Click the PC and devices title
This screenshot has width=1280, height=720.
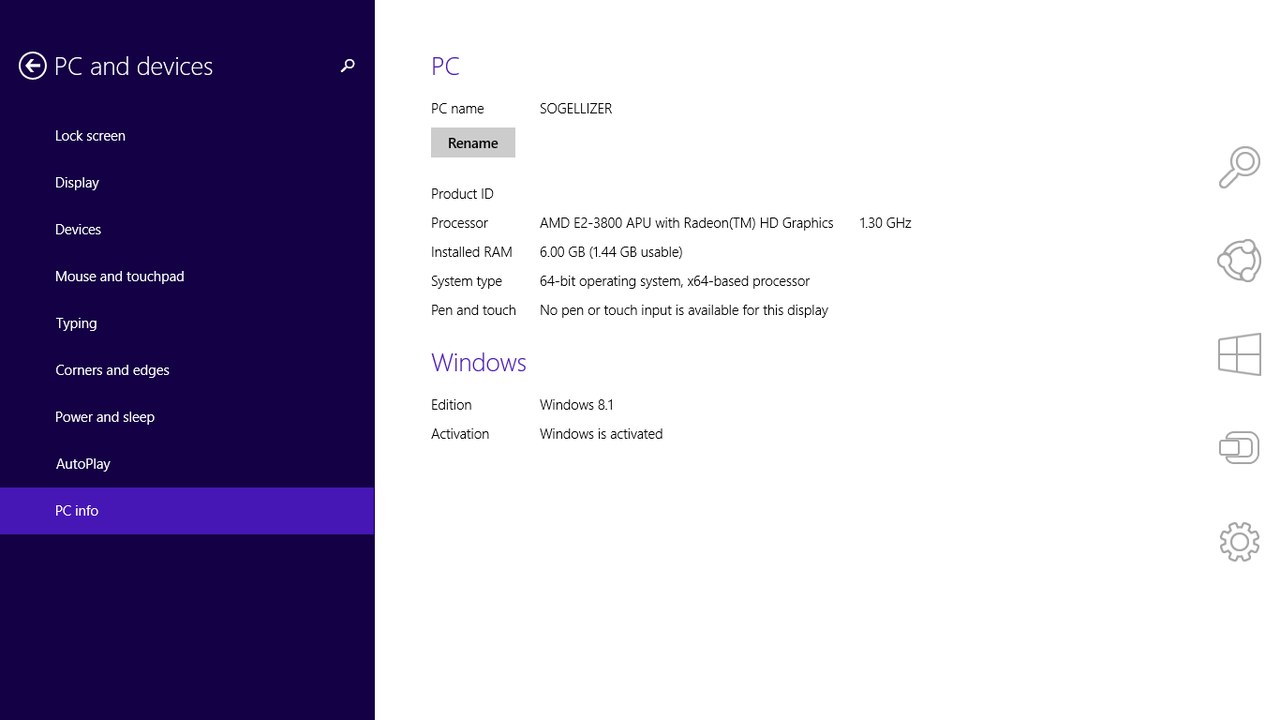click(x=133, y=66)
